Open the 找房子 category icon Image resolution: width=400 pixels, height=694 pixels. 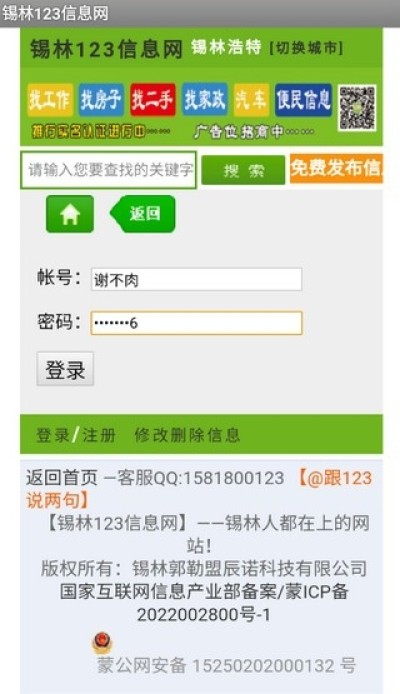click(x=101, y=100)
